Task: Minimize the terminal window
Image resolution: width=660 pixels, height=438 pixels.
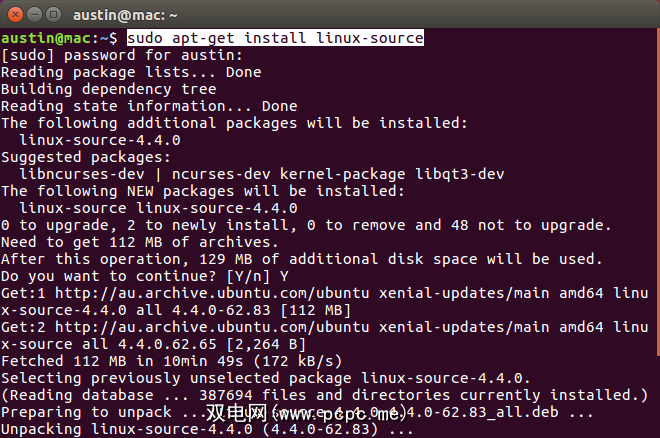Action: (35, 14)
